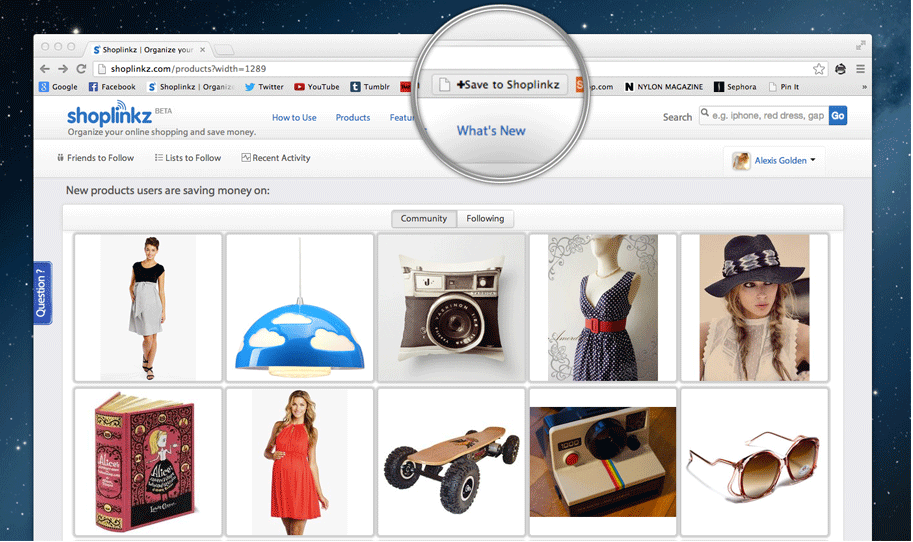Open the Shoplinkz | Organize bookmark
This screenshot has width=913, height=542.
click(x=190, y=87)
